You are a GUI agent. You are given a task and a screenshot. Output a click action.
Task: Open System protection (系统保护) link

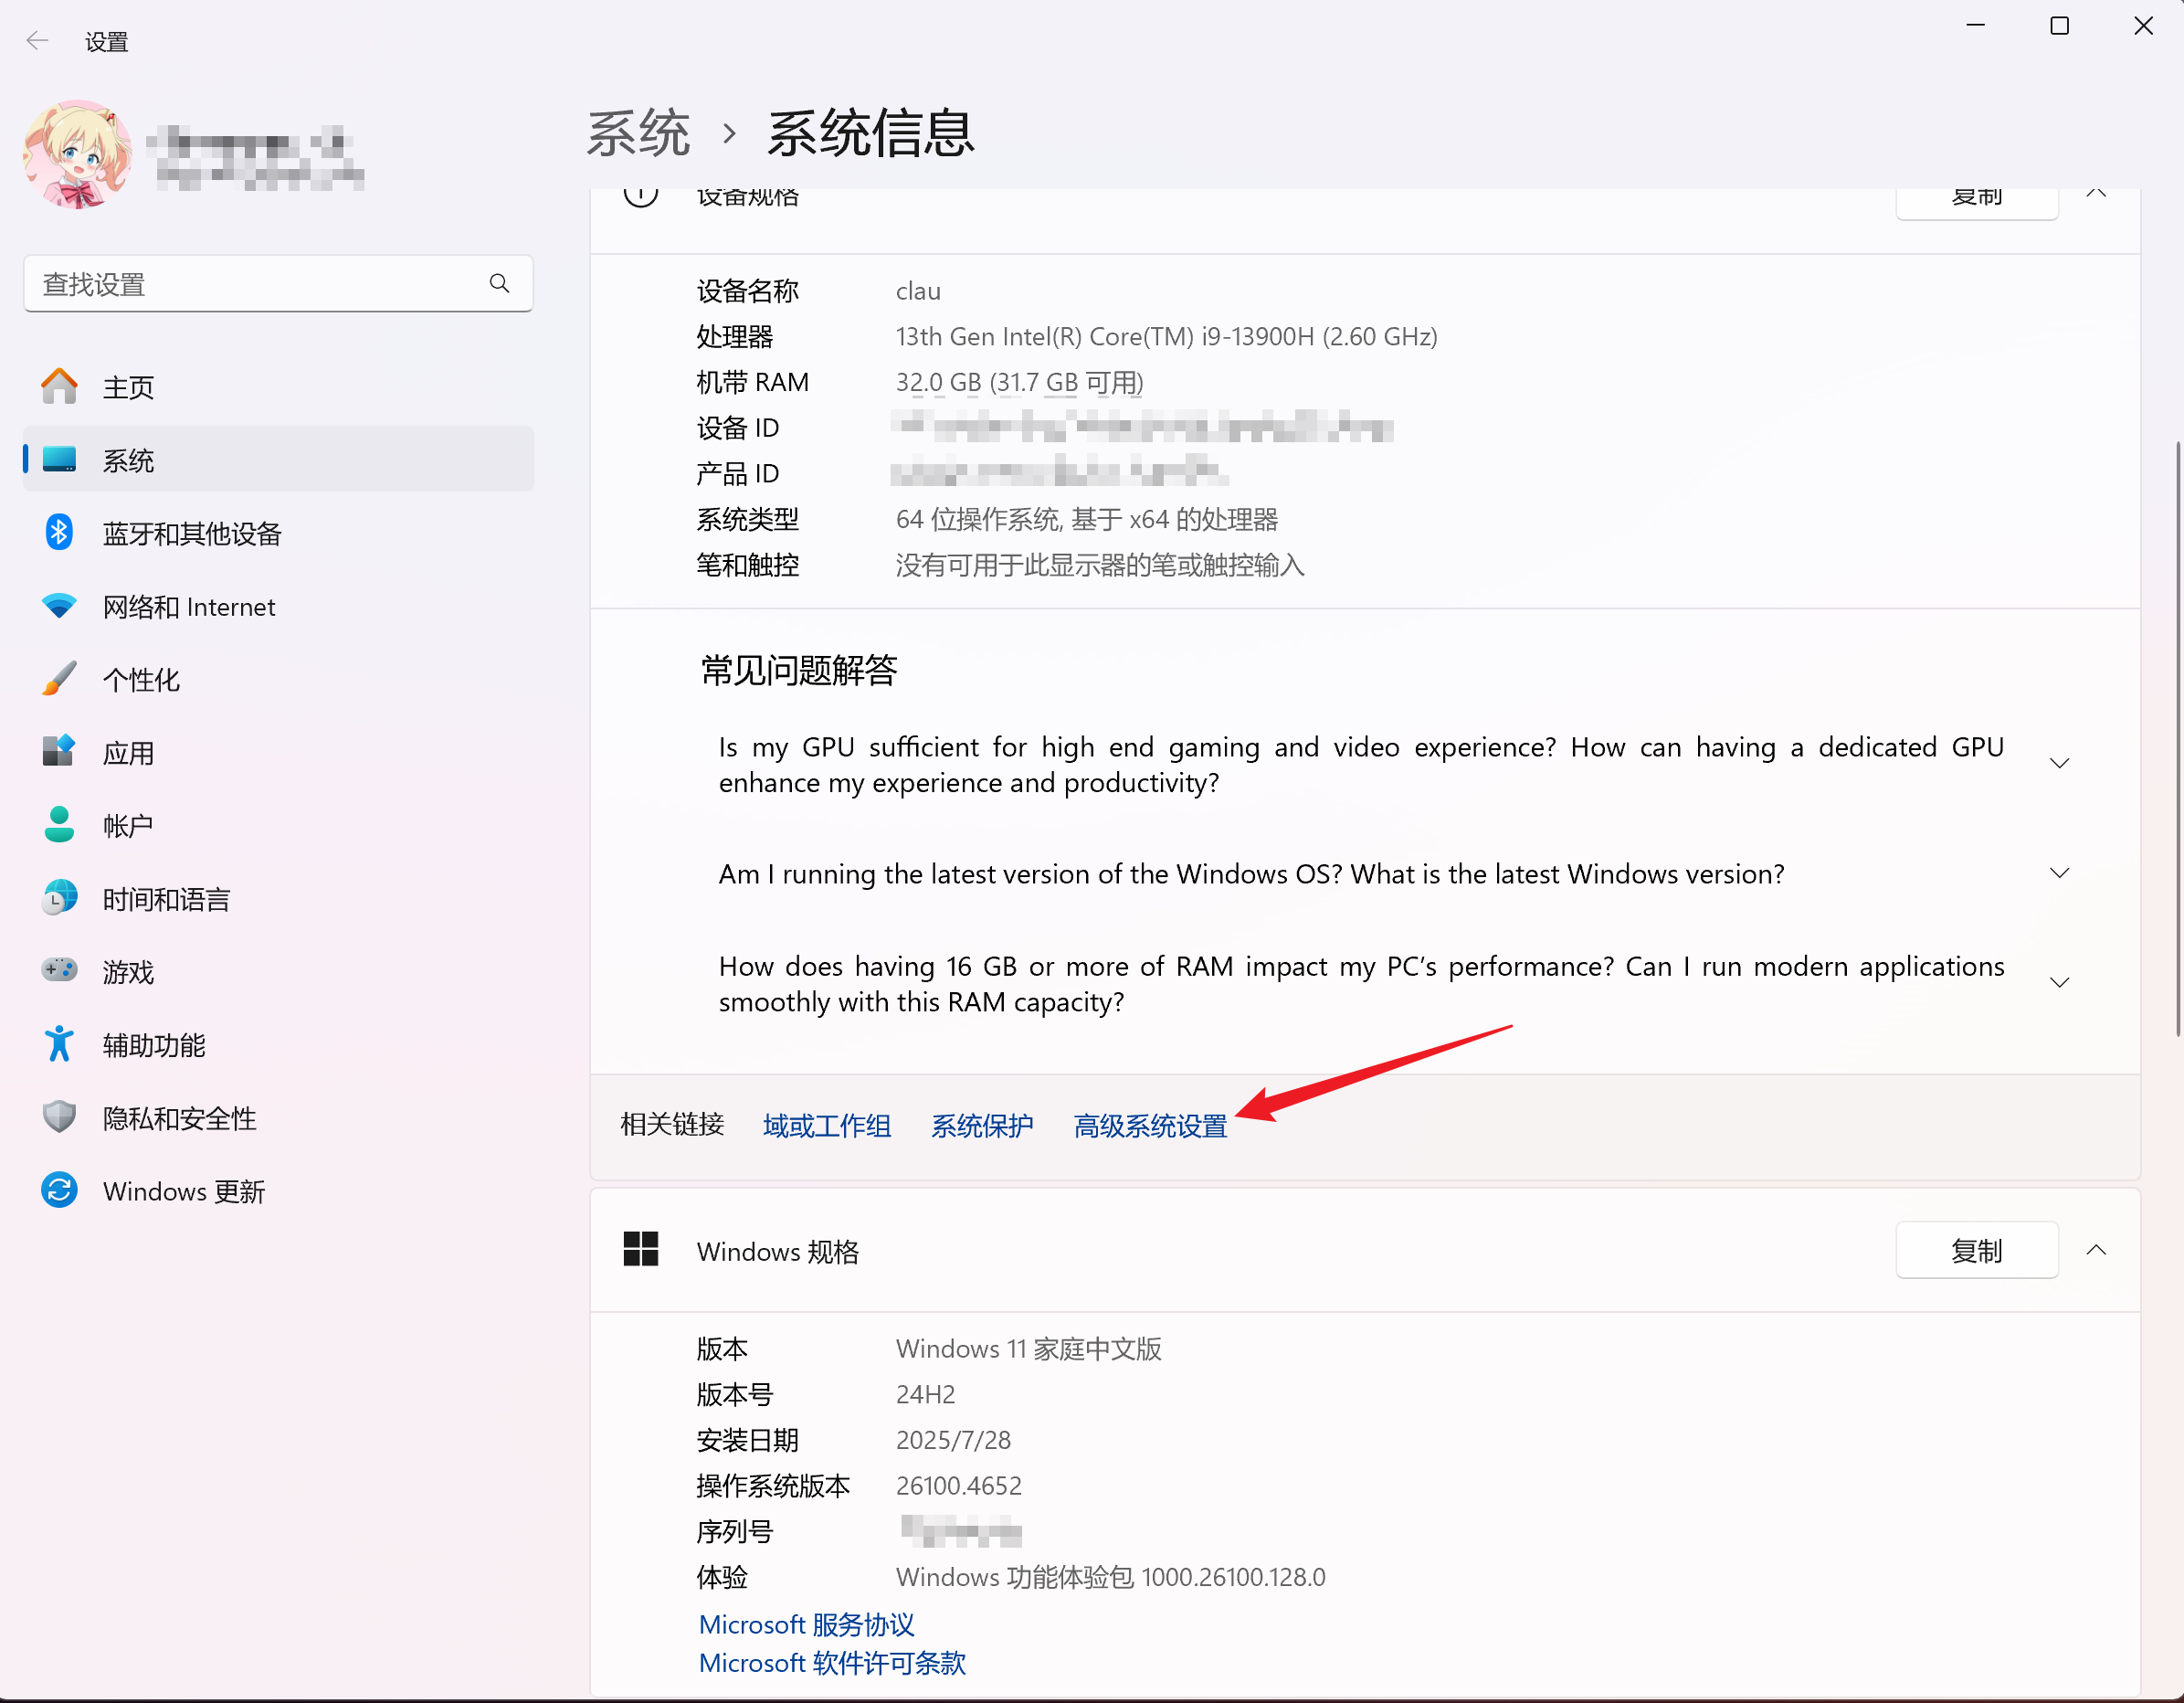pos(981,1126)
